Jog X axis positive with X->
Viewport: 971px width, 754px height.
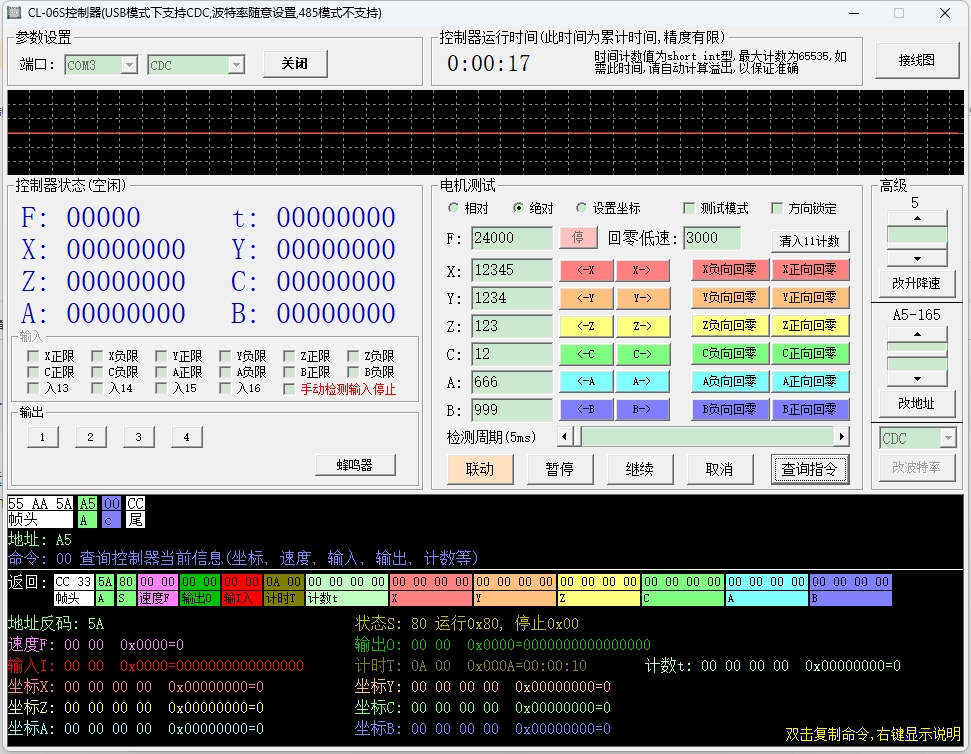tap(642, 270)
